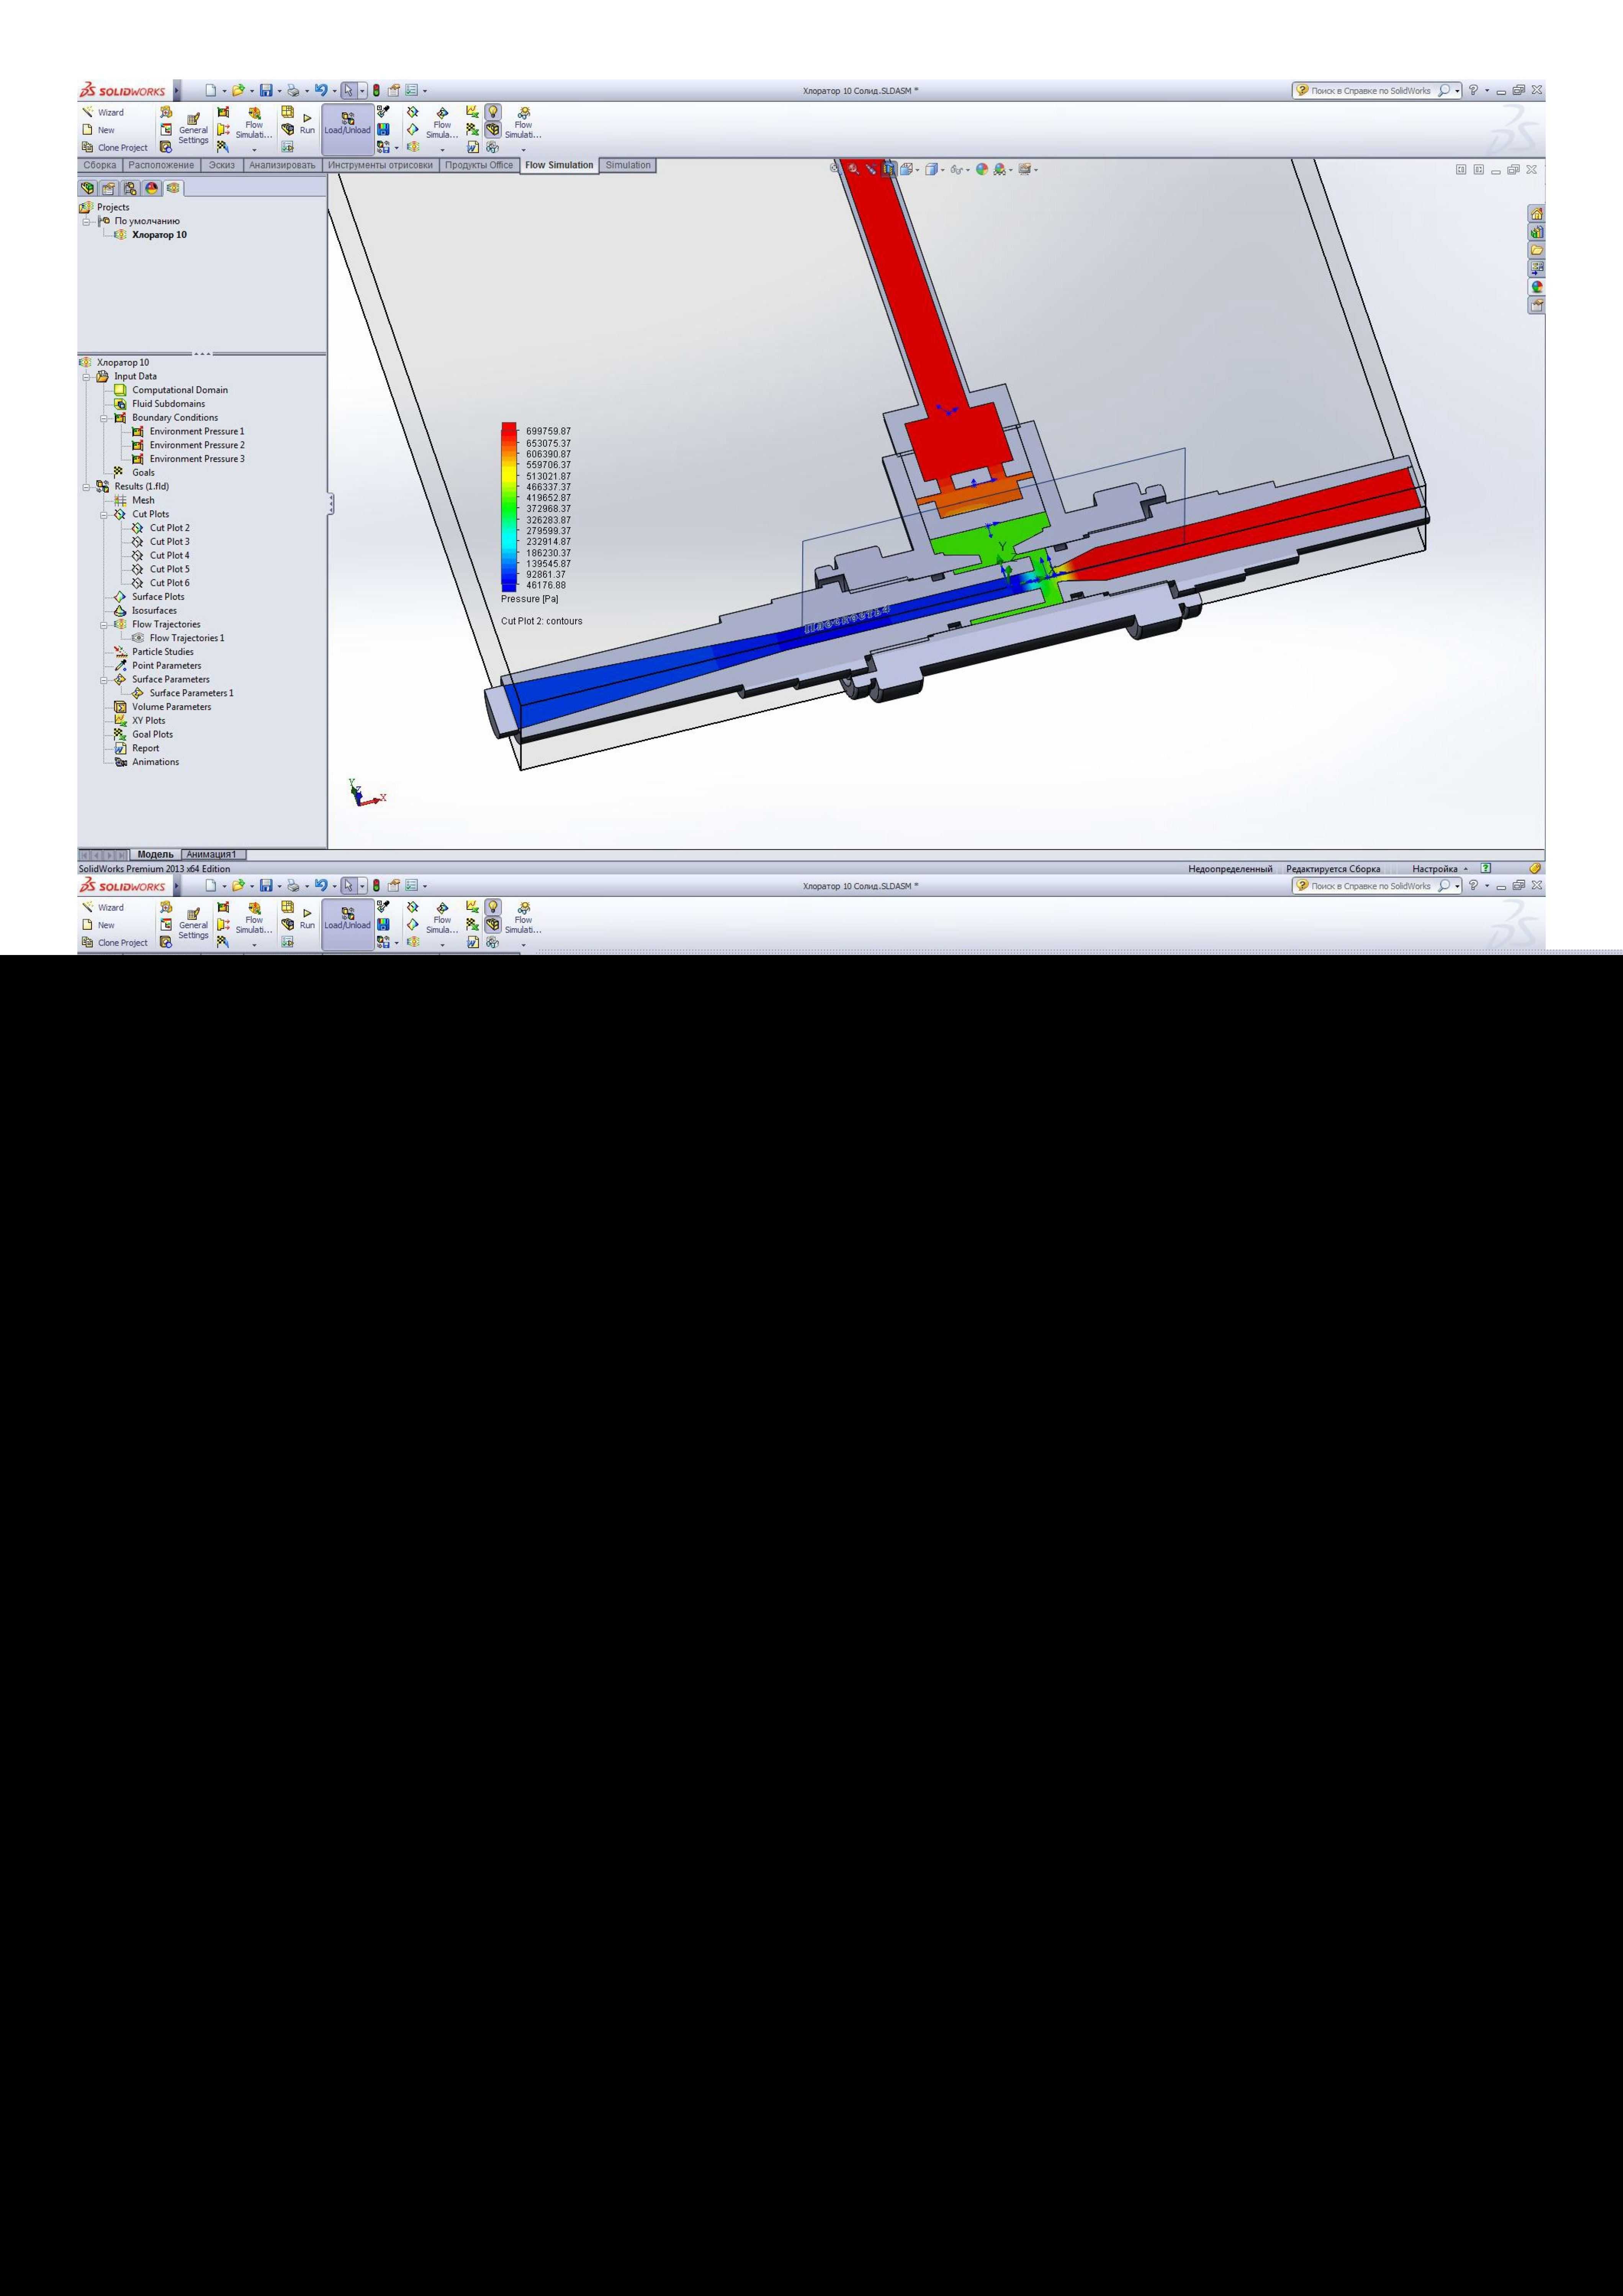Open File Explorer in the task pane

point(1536,250)
